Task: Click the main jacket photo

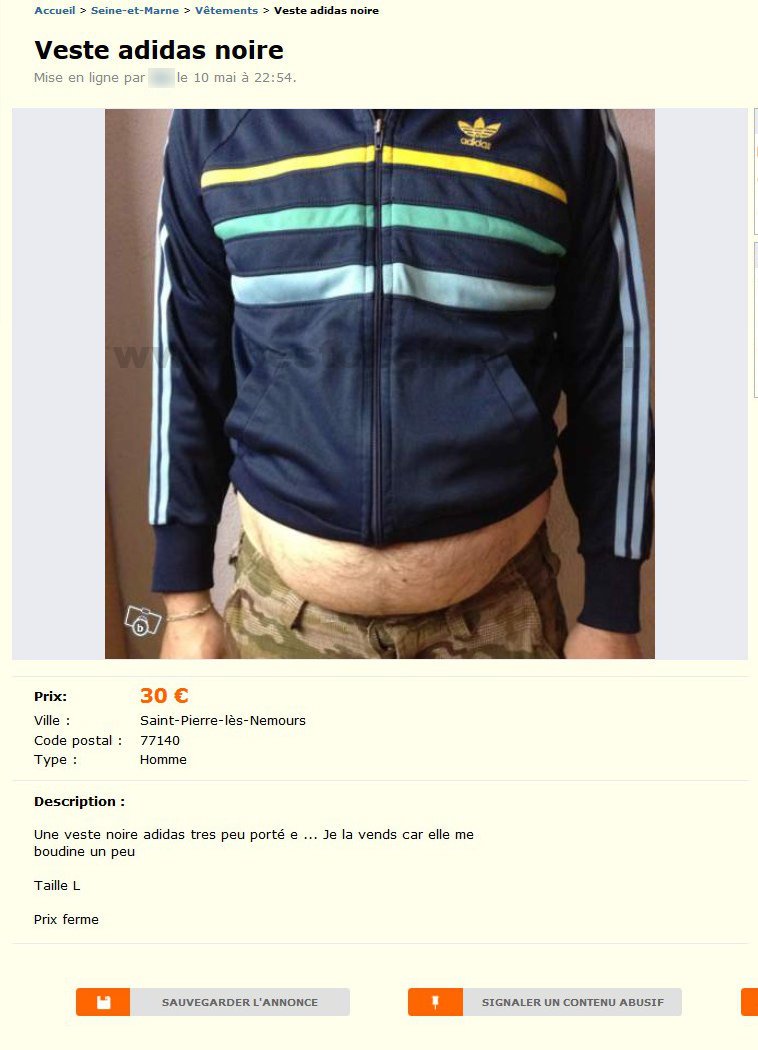Action: coord(380,384)
